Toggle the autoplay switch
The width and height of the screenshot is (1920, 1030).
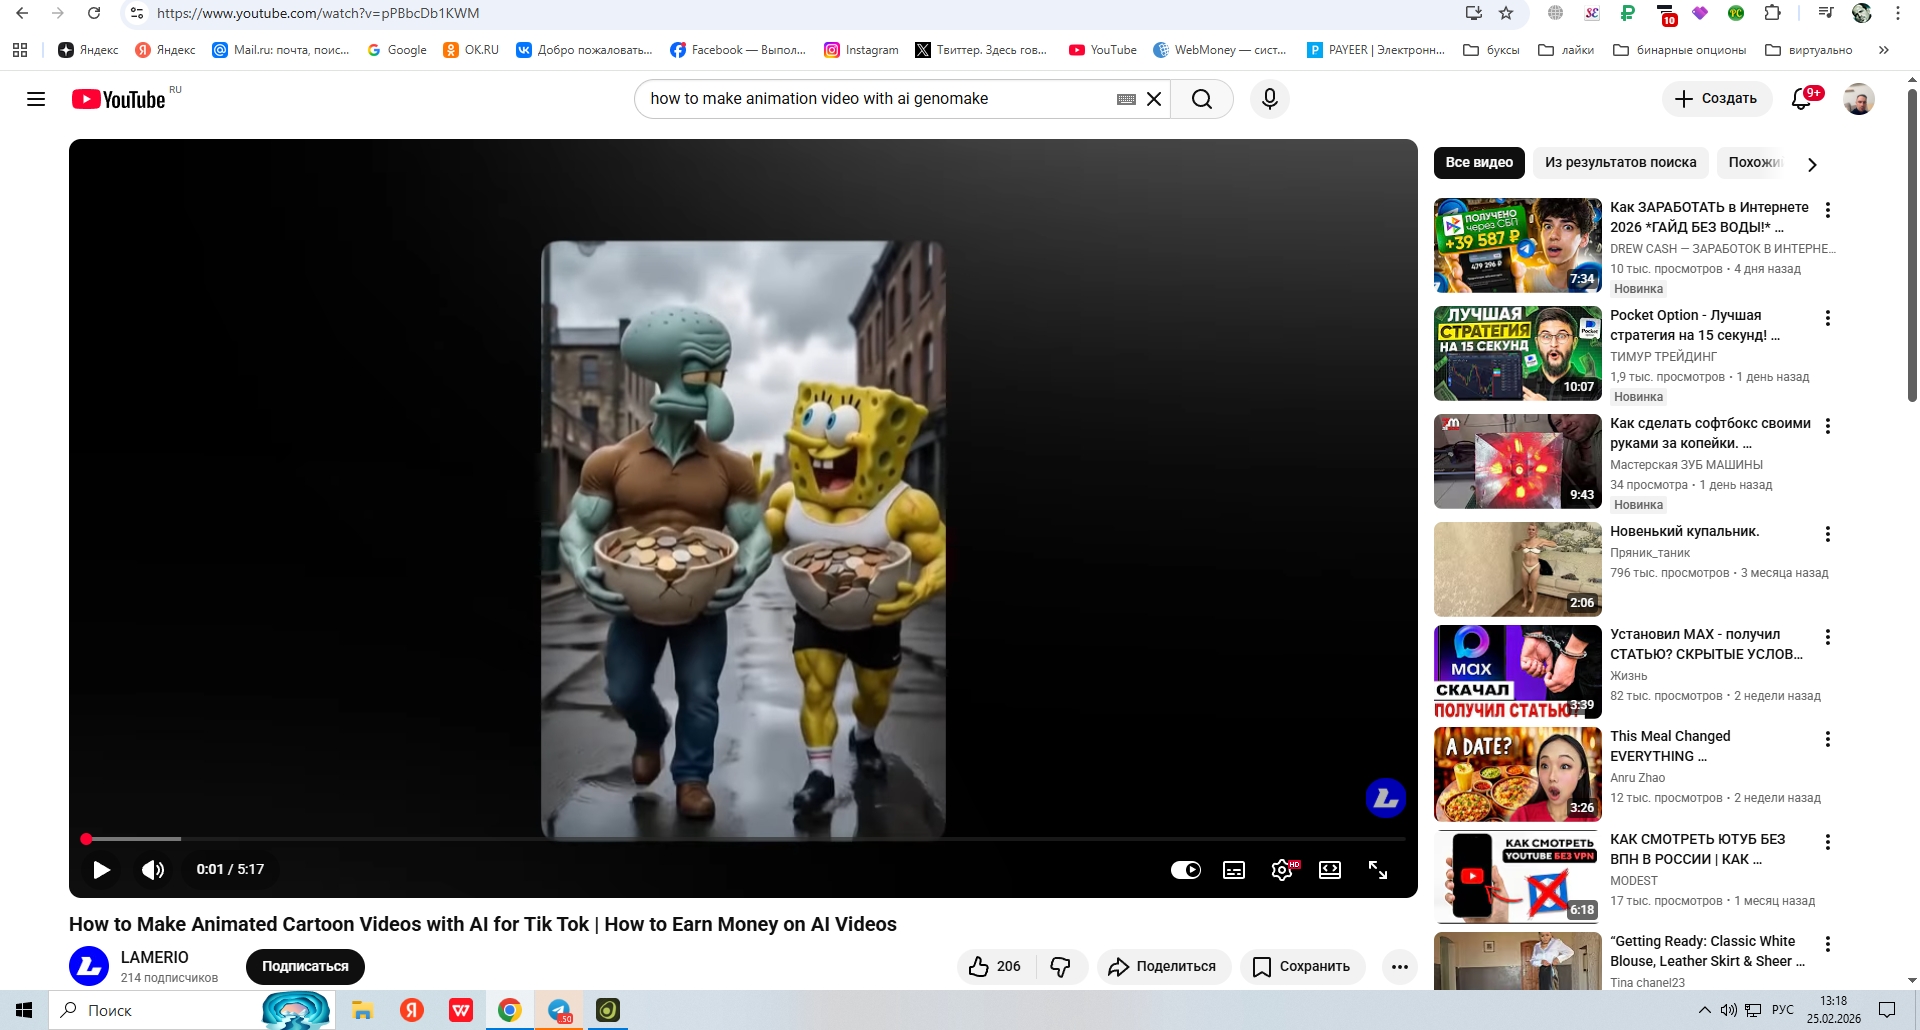click(x=1186, y=870)
